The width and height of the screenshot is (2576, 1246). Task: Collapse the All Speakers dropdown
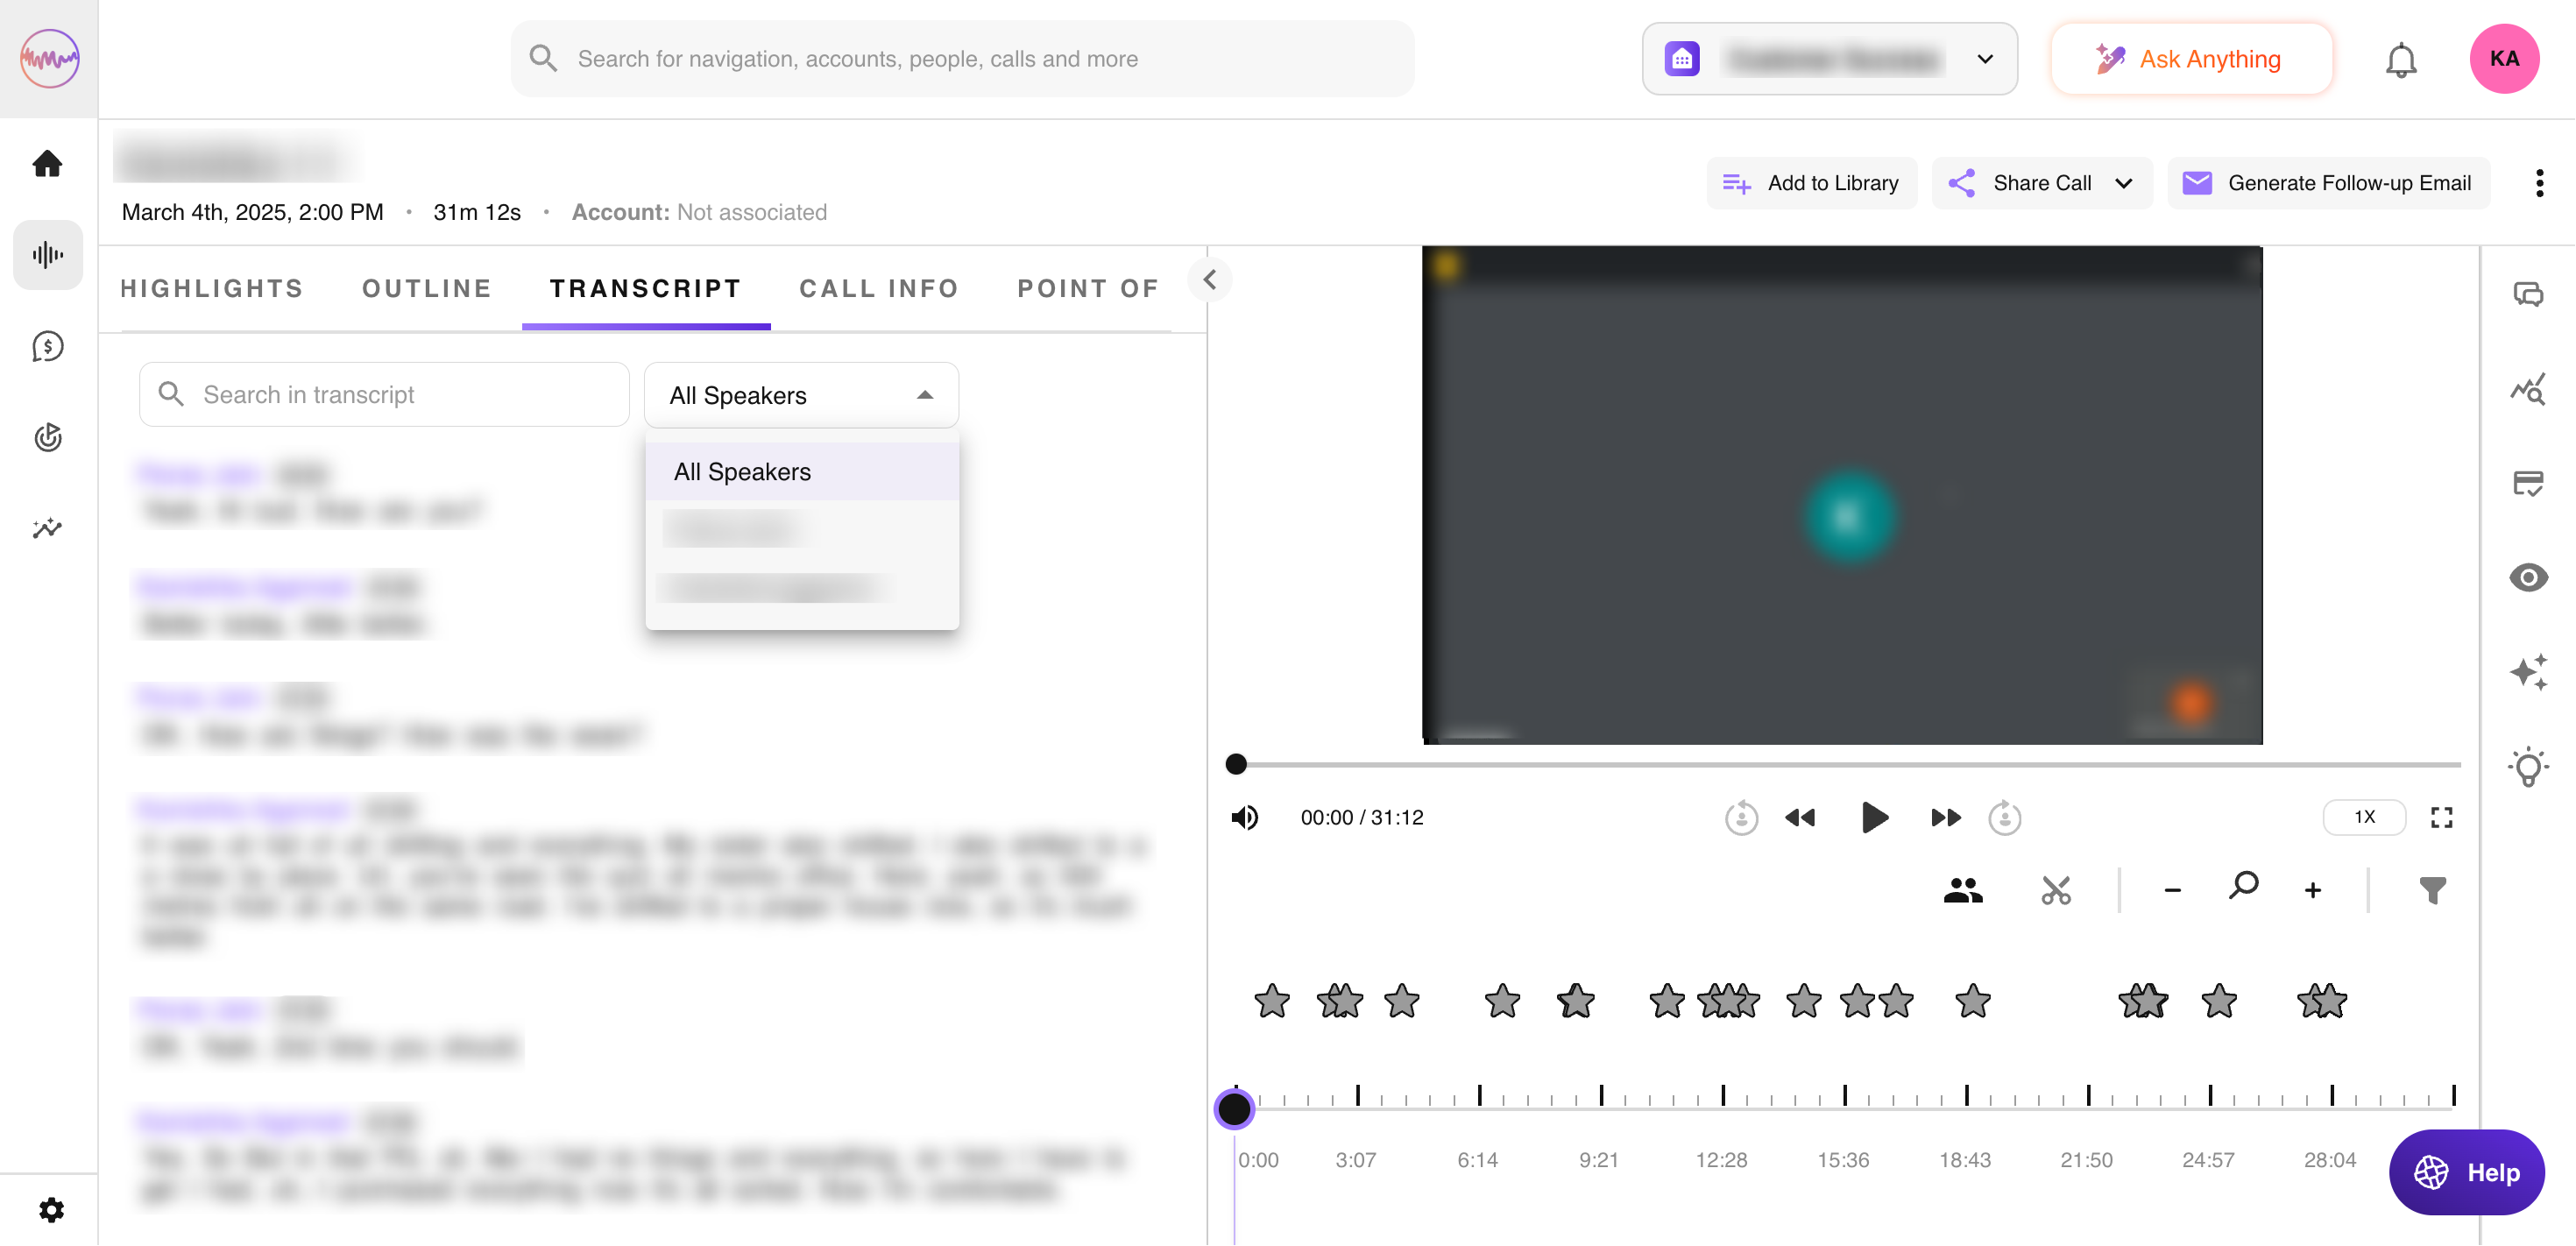pos(924,395)
